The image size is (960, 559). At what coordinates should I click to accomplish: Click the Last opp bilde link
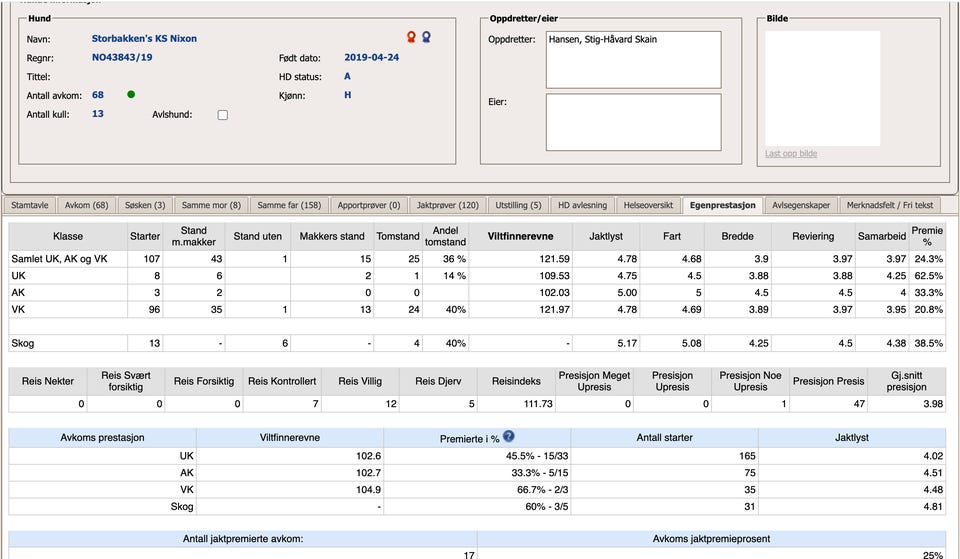[x=791, y=153]
